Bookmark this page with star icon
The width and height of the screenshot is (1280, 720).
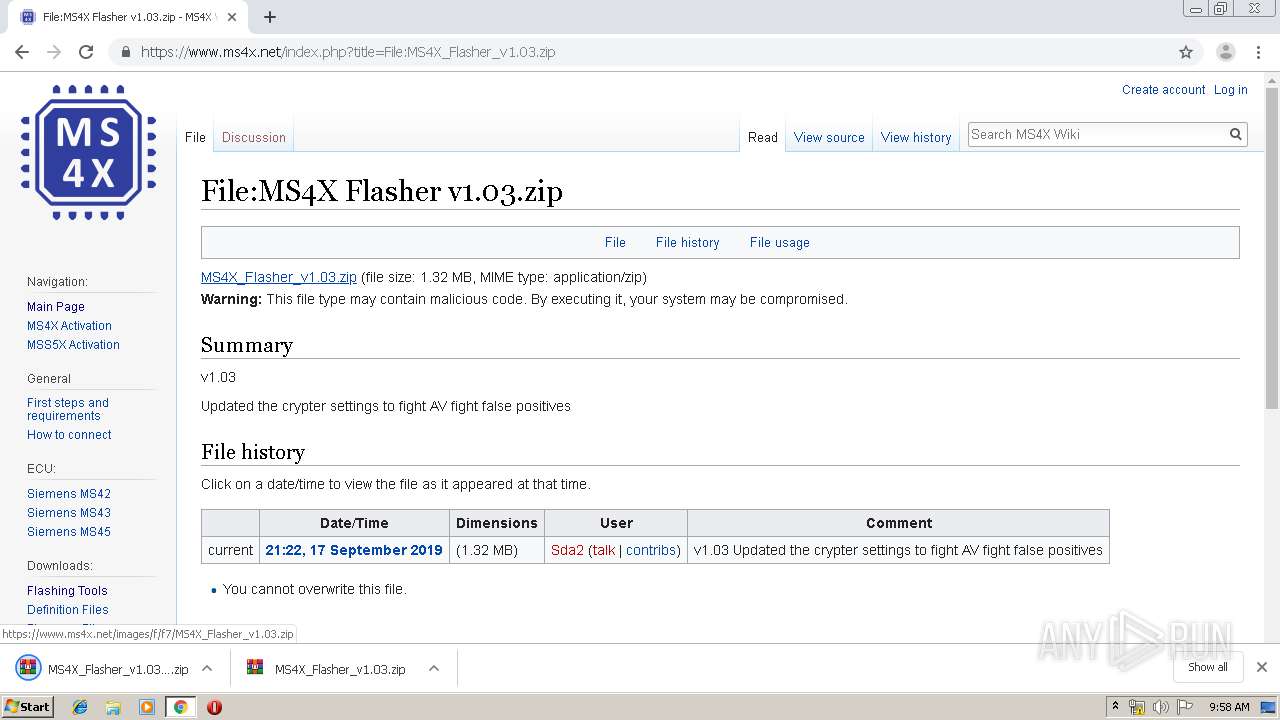1186,52
